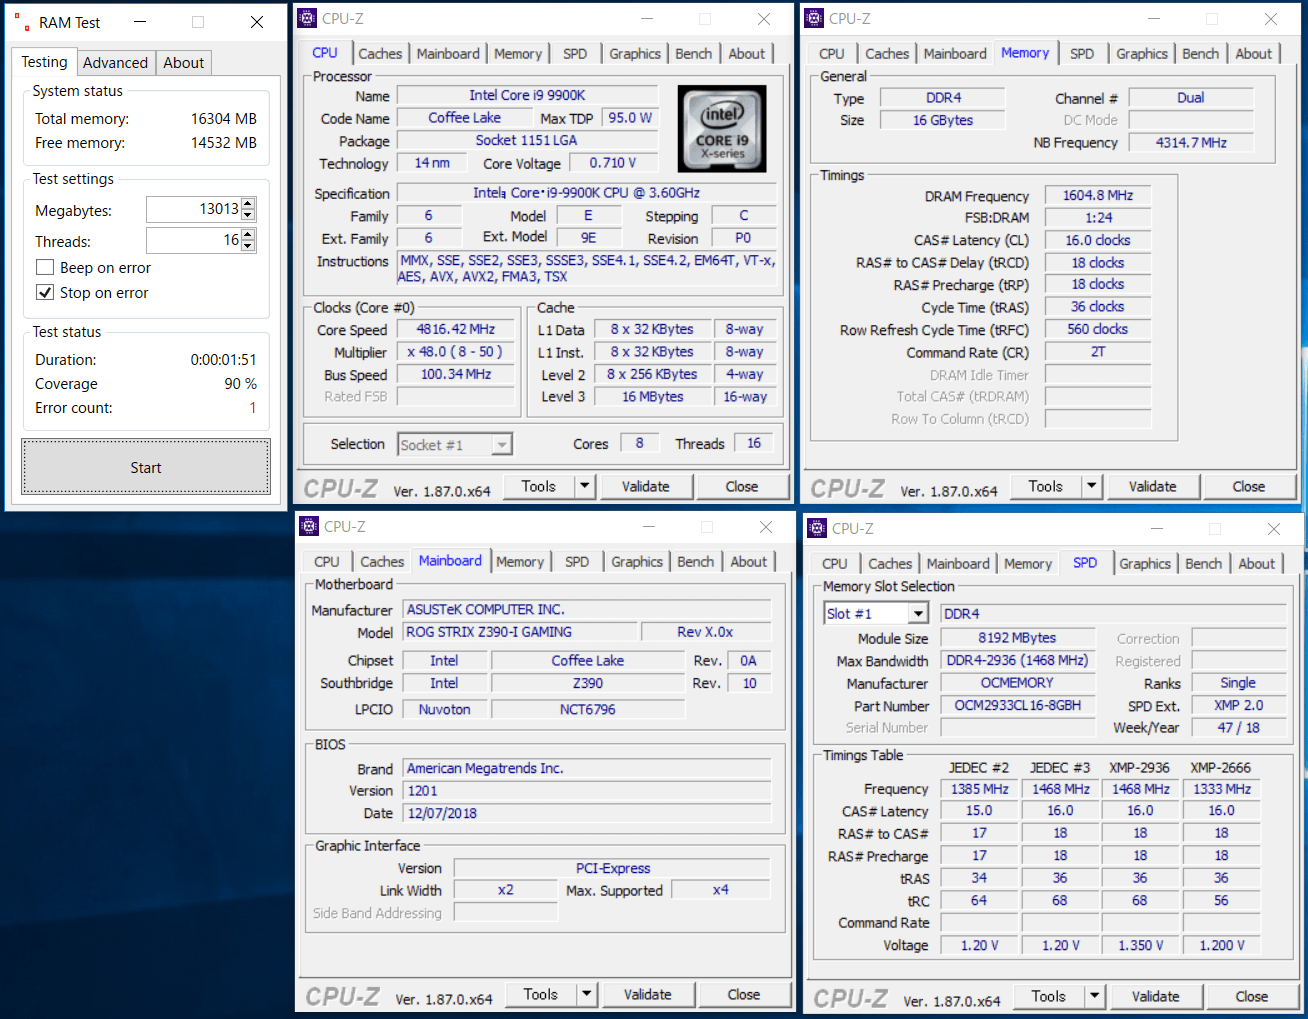
Task: Click the Module Size value '8192 MBytes'
Action: click(x=1017, y=638)
